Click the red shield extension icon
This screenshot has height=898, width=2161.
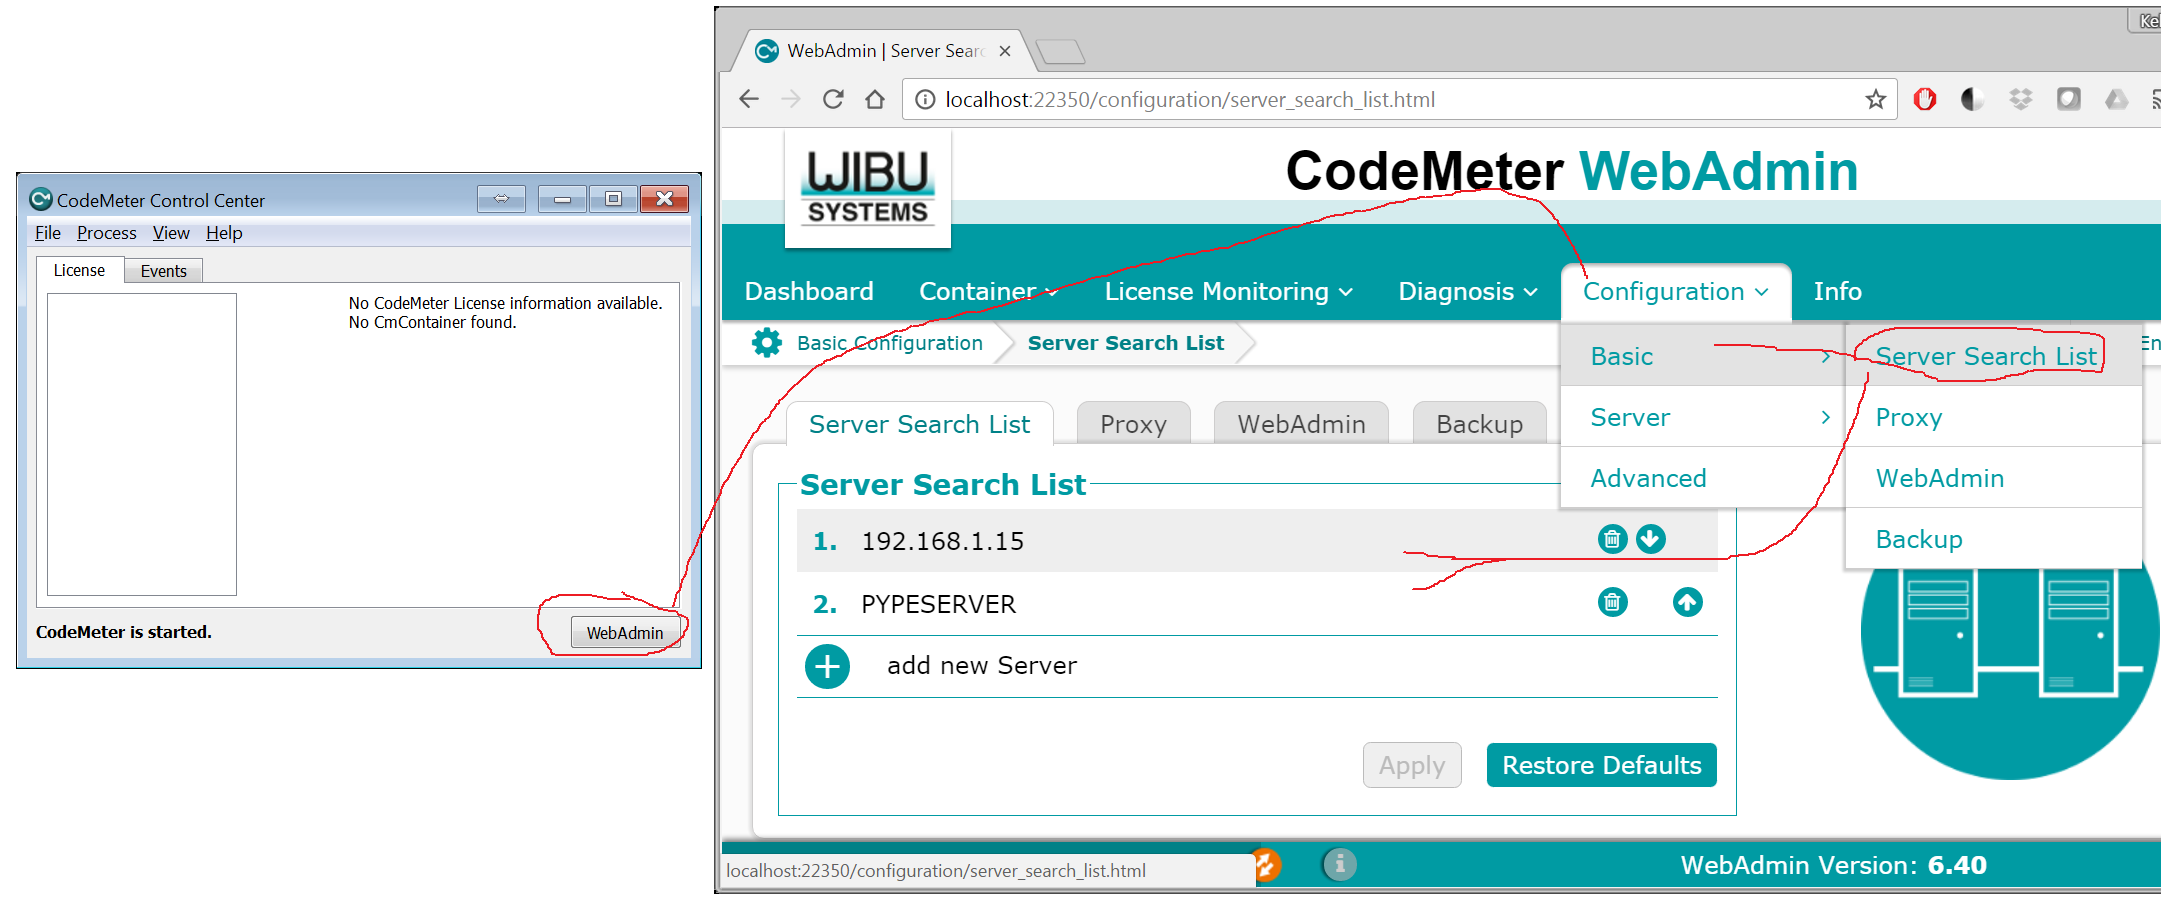[x=1925, y=99]
